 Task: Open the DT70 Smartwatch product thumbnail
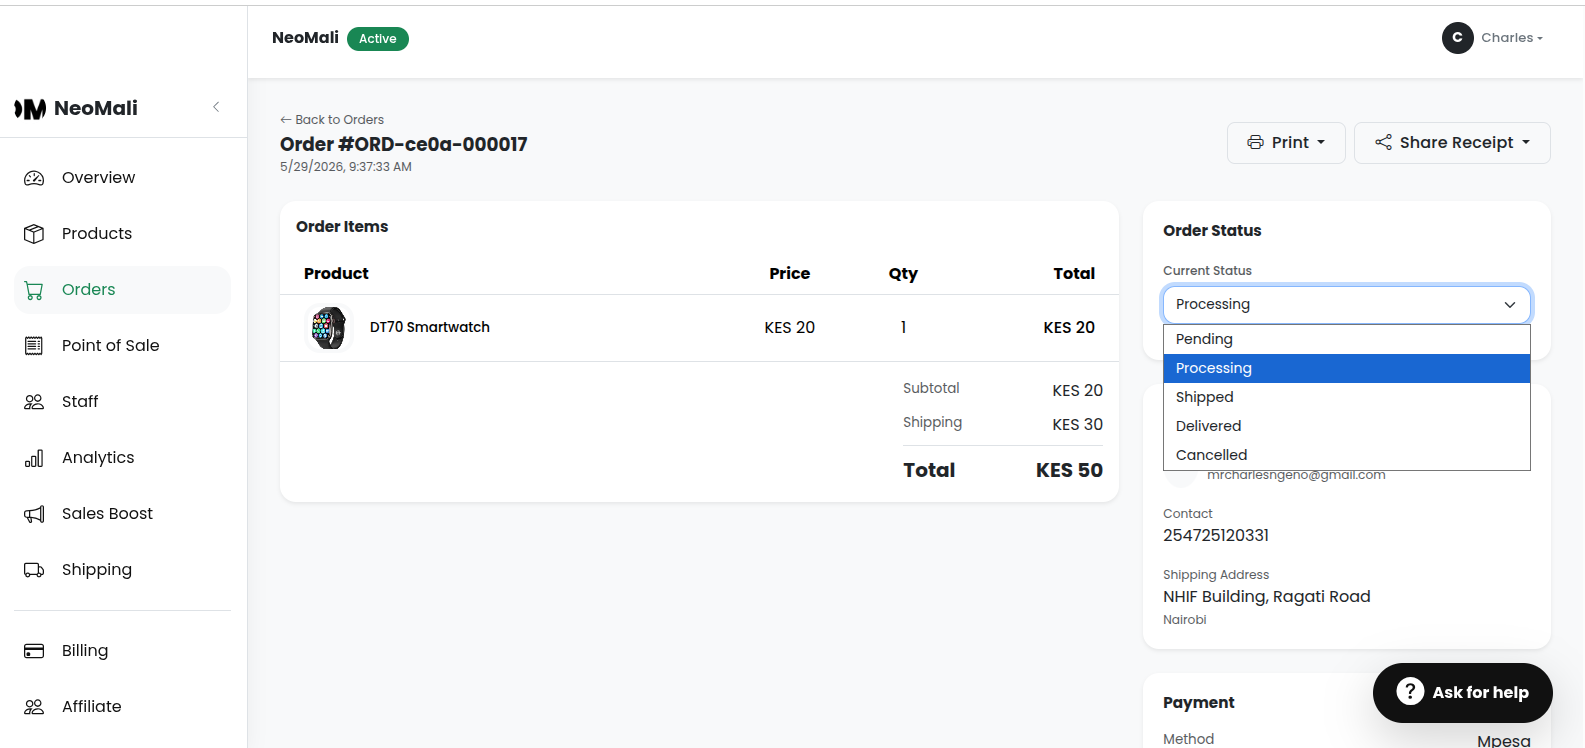(x=329, y=328)
